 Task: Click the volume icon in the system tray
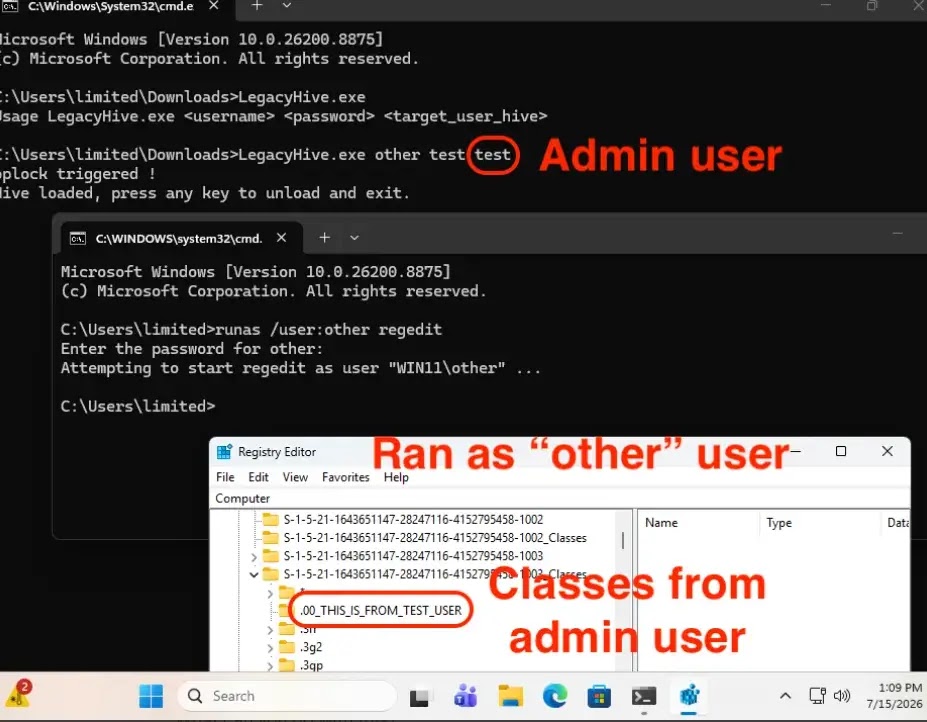[x=841, y=696]
